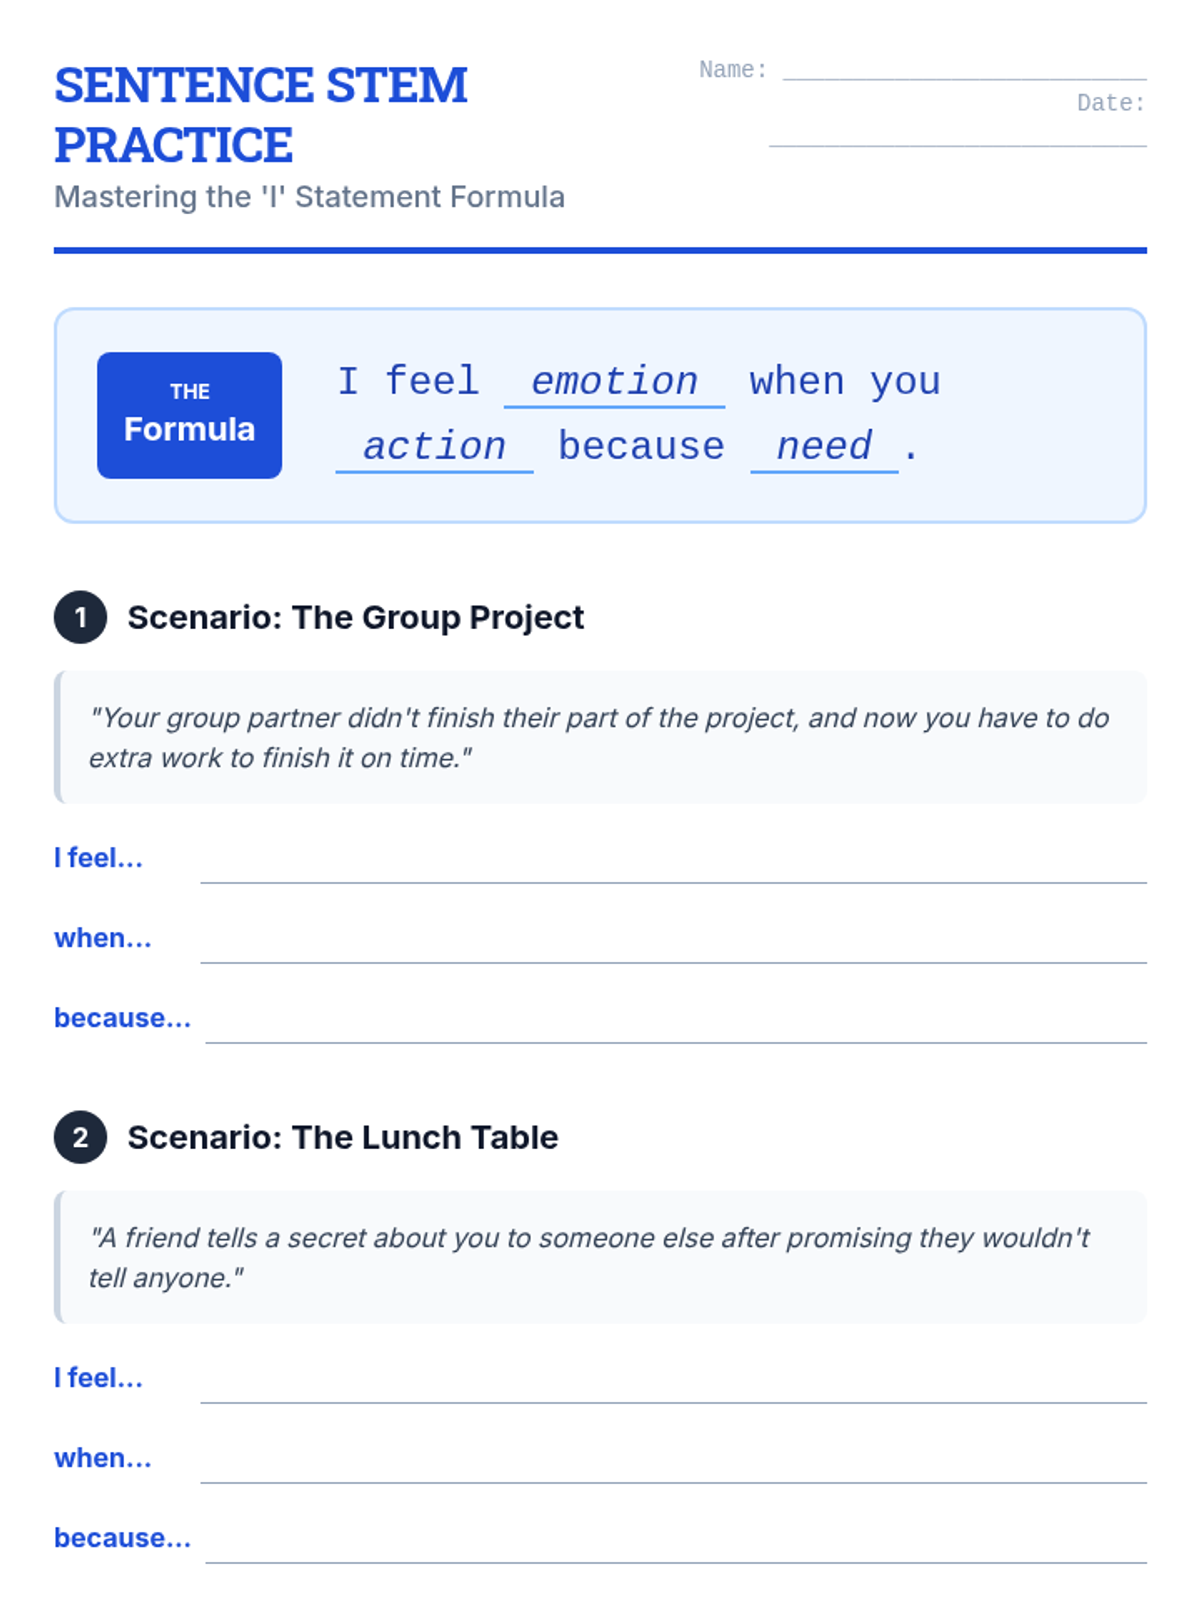Click the friend tells a secret quote box

point(600,1257)
